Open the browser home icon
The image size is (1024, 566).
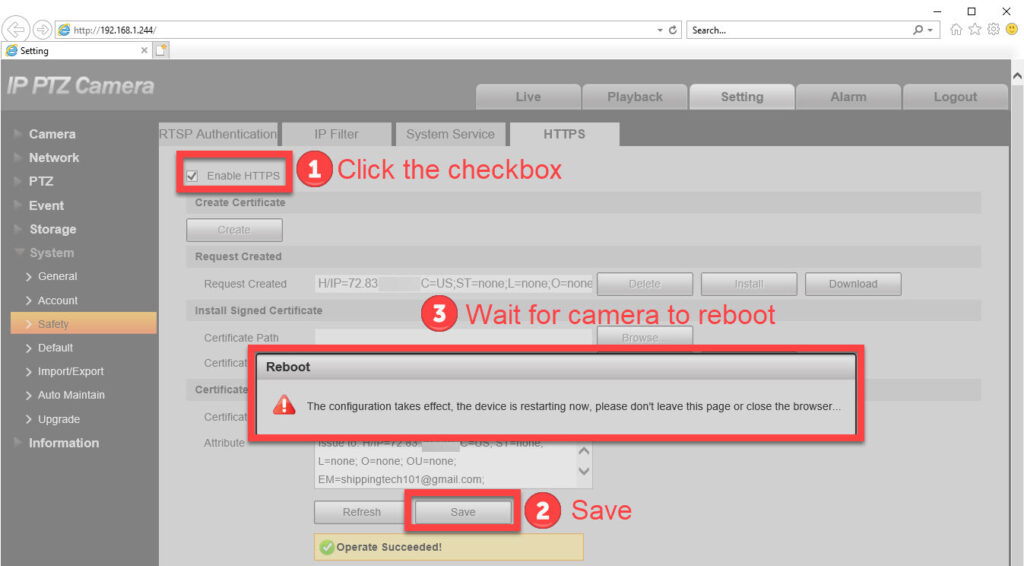coord(957,30)
